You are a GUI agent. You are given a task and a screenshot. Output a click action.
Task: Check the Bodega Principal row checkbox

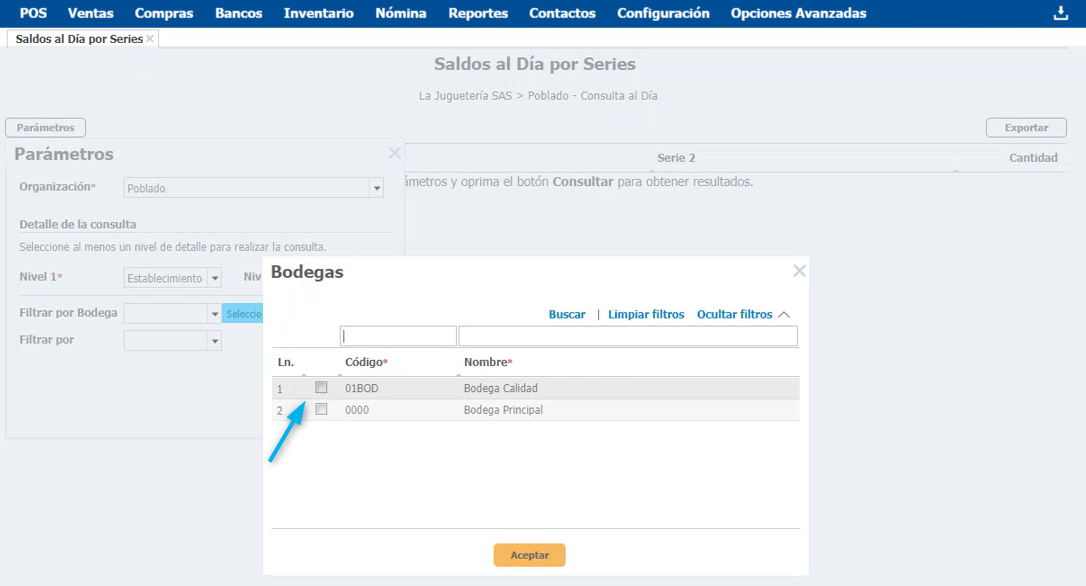321,409
